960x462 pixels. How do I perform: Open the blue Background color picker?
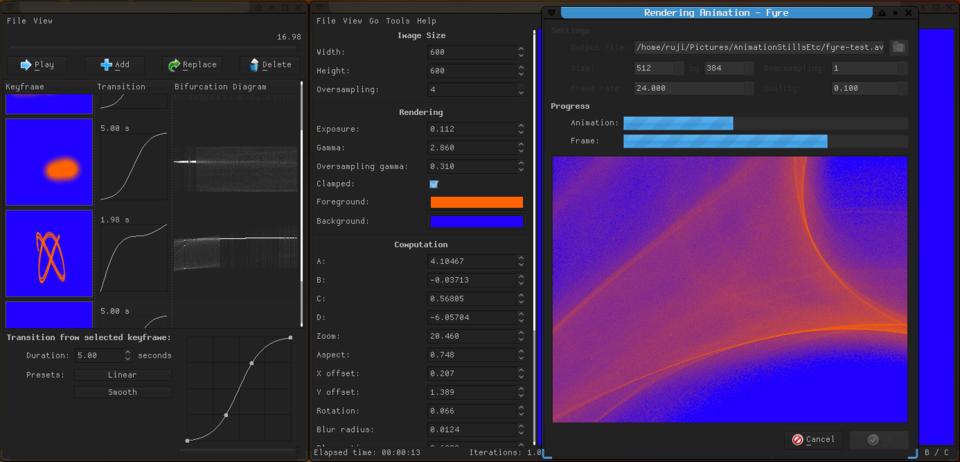[476, 221]
